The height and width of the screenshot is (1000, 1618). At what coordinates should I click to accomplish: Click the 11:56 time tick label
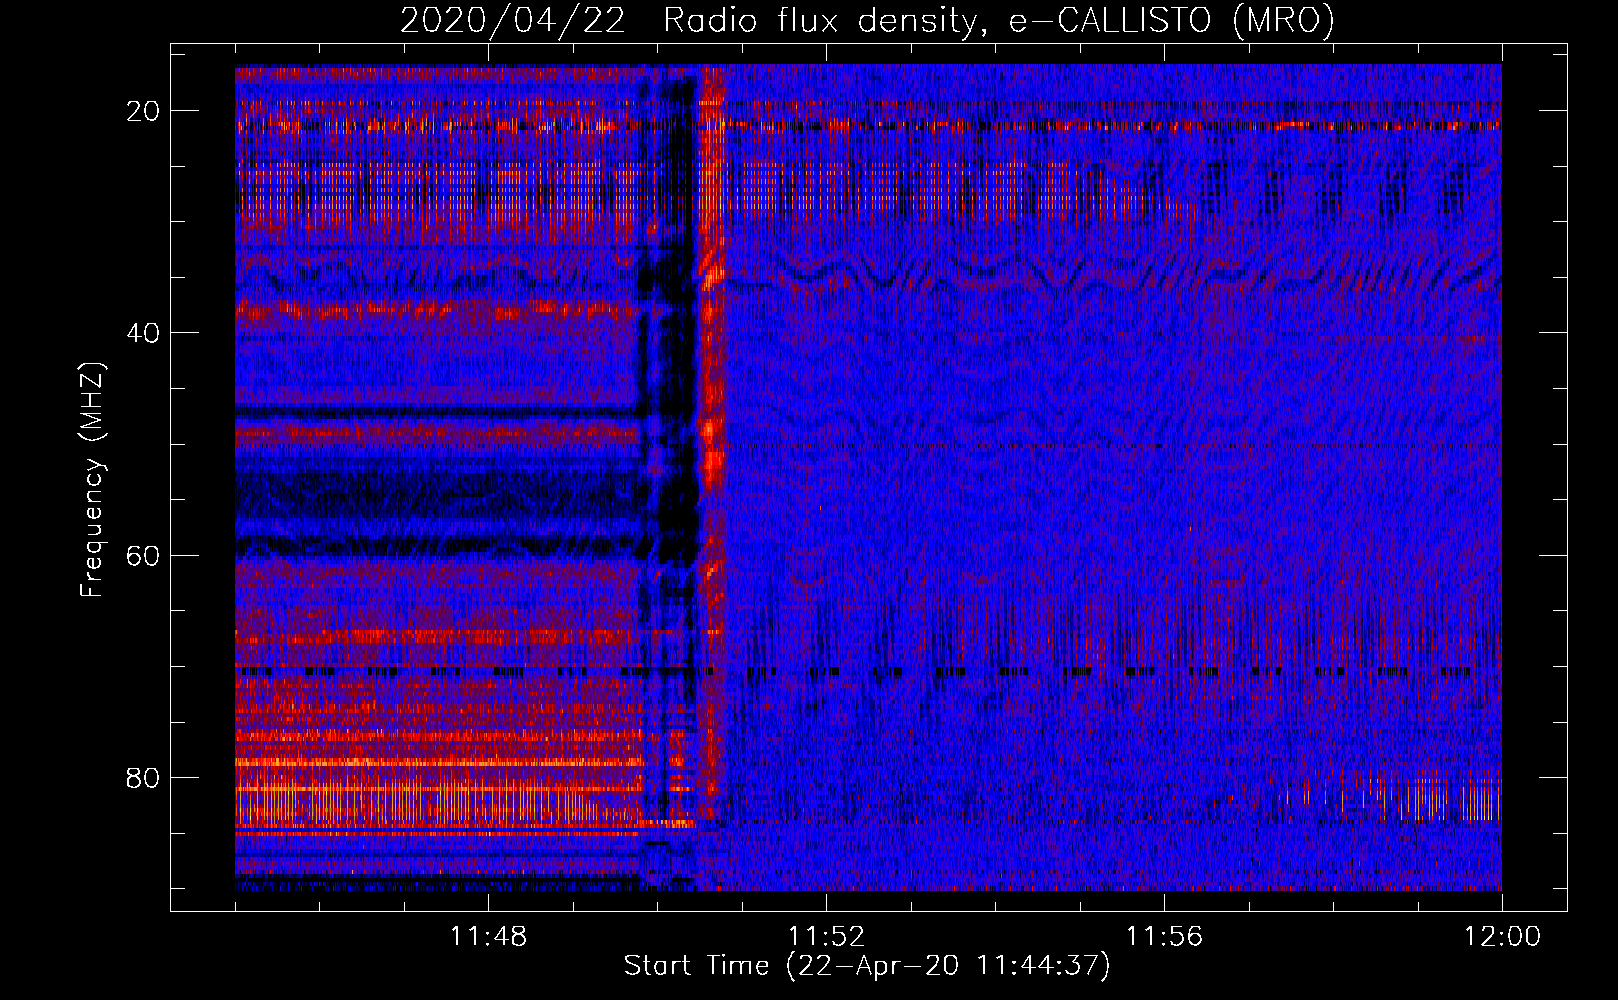1164,937
